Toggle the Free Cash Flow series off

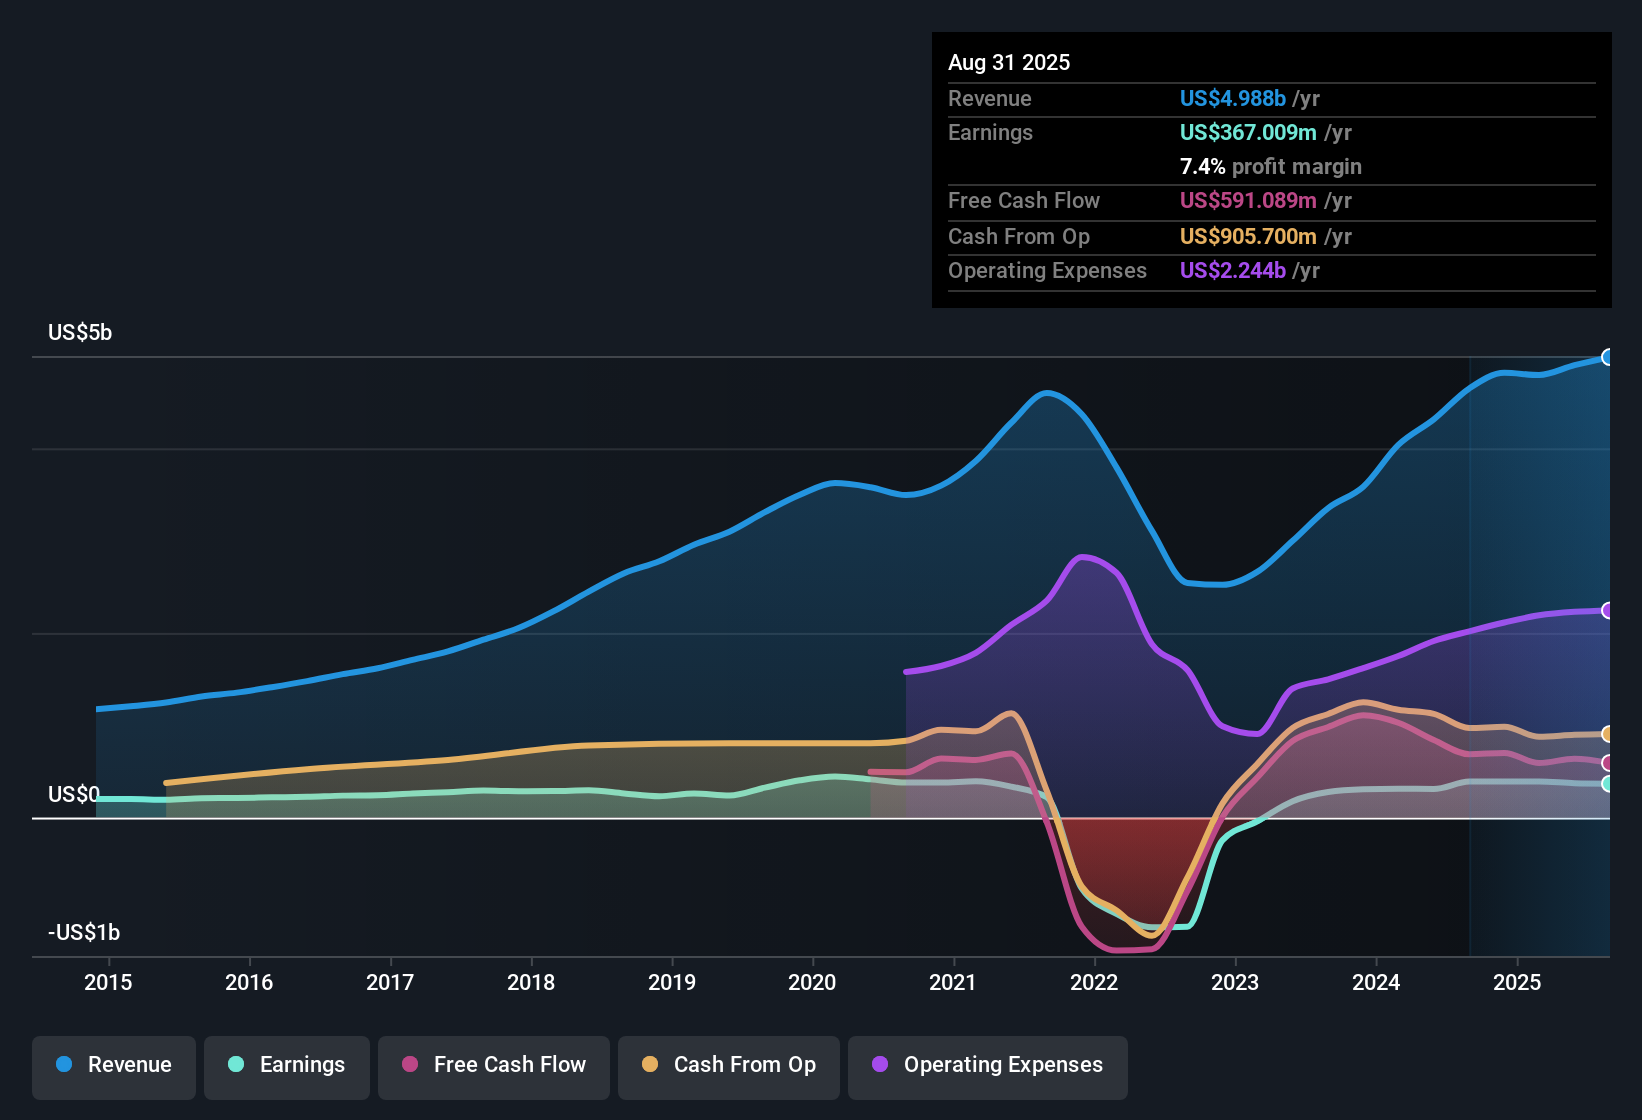click(x=493, y=1066)
